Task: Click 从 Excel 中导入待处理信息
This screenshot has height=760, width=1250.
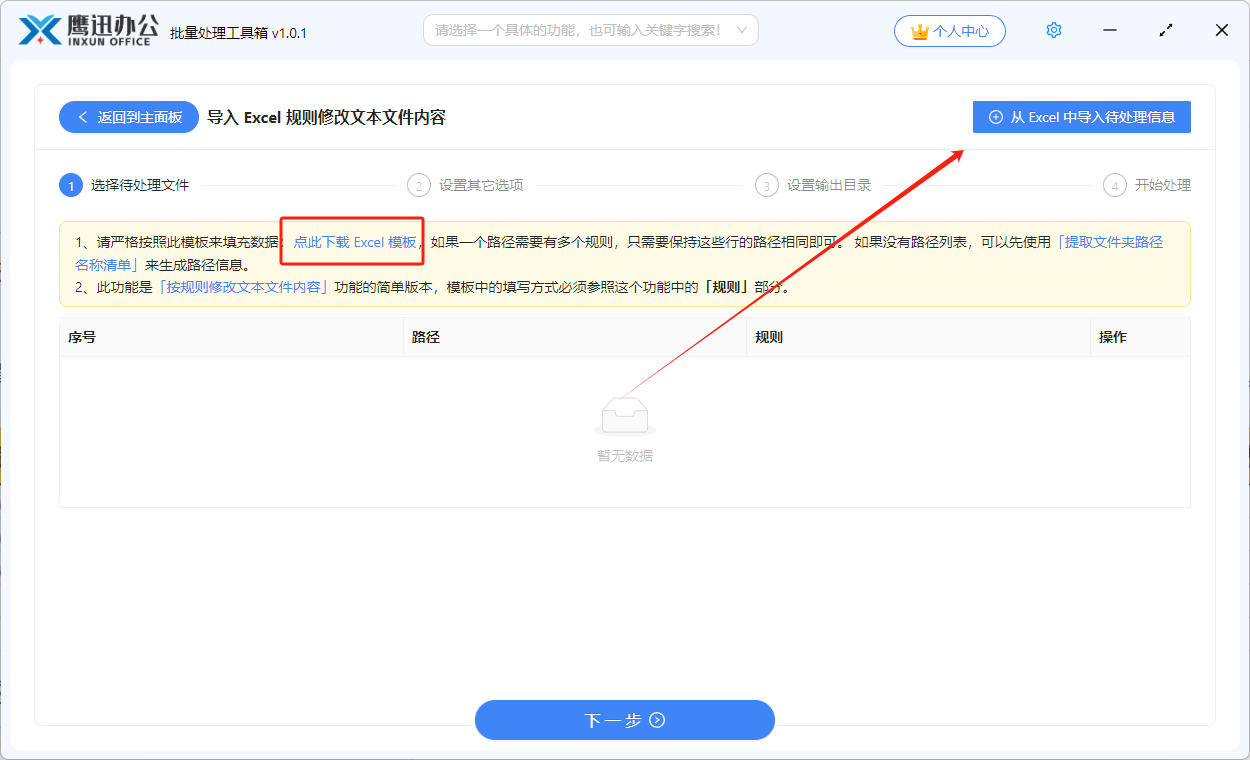Action: coord(1081,117)
